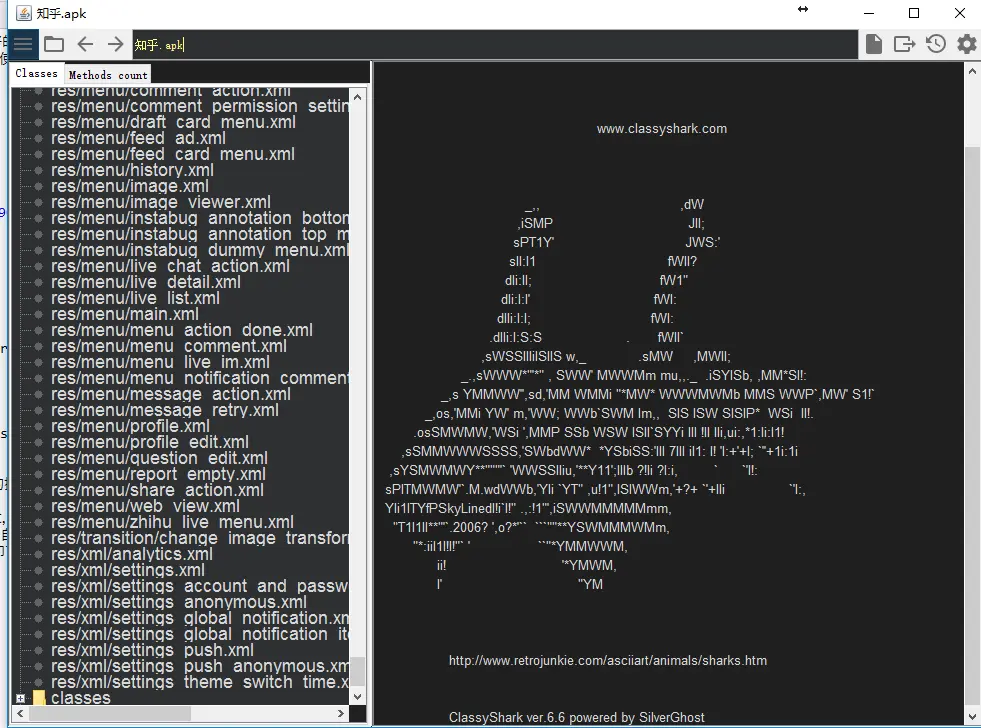Select the classes folder tree item

[x=81, y=698]
